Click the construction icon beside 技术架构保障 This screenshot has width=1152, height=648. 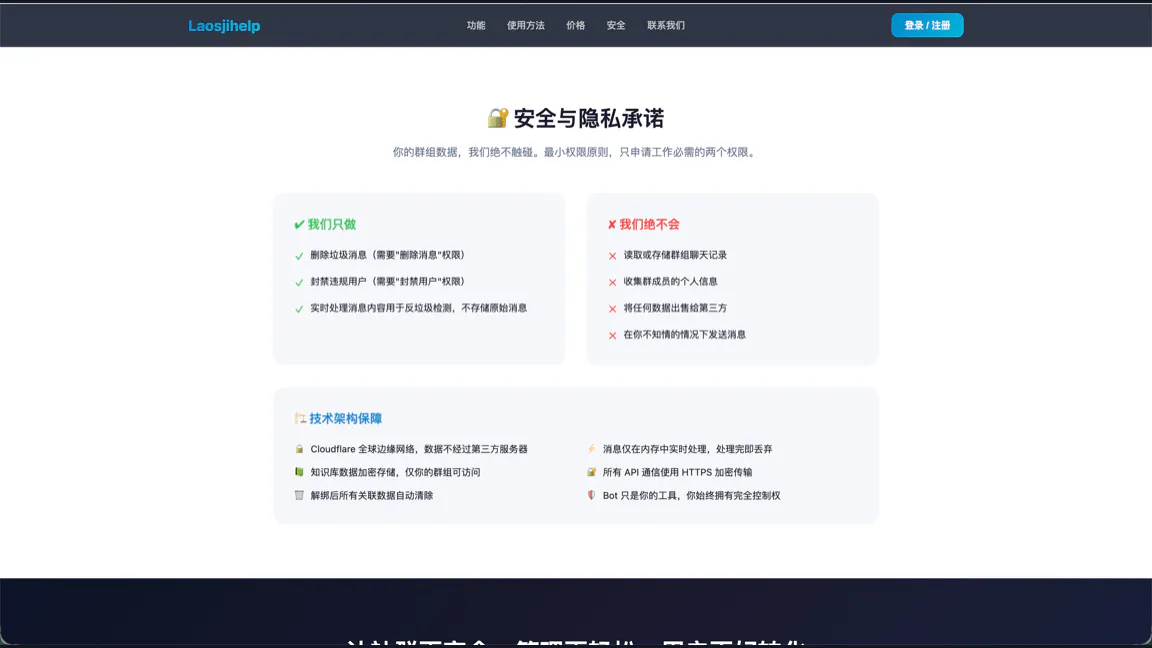pos(300,418)
